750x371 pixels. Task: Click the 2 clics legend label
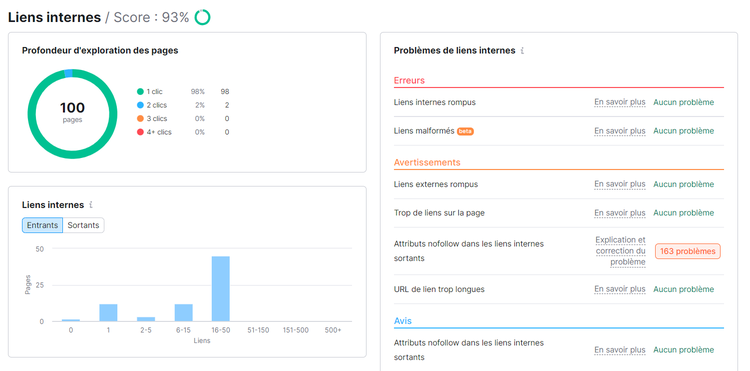157,105
